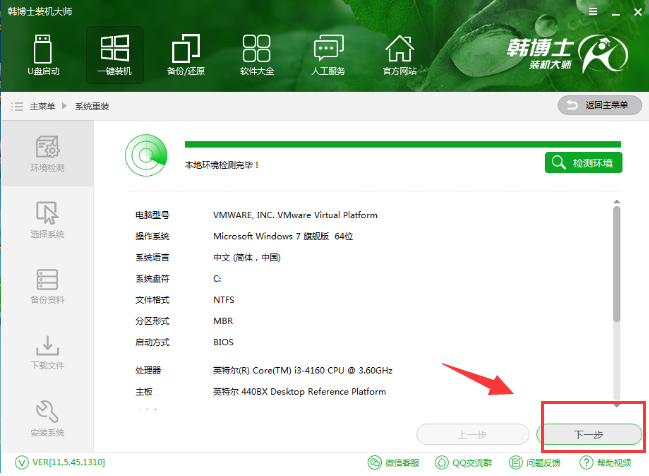Close the 韩博士装机大师 window
Screen dimensions: 649x476
[x=638, y=12]
